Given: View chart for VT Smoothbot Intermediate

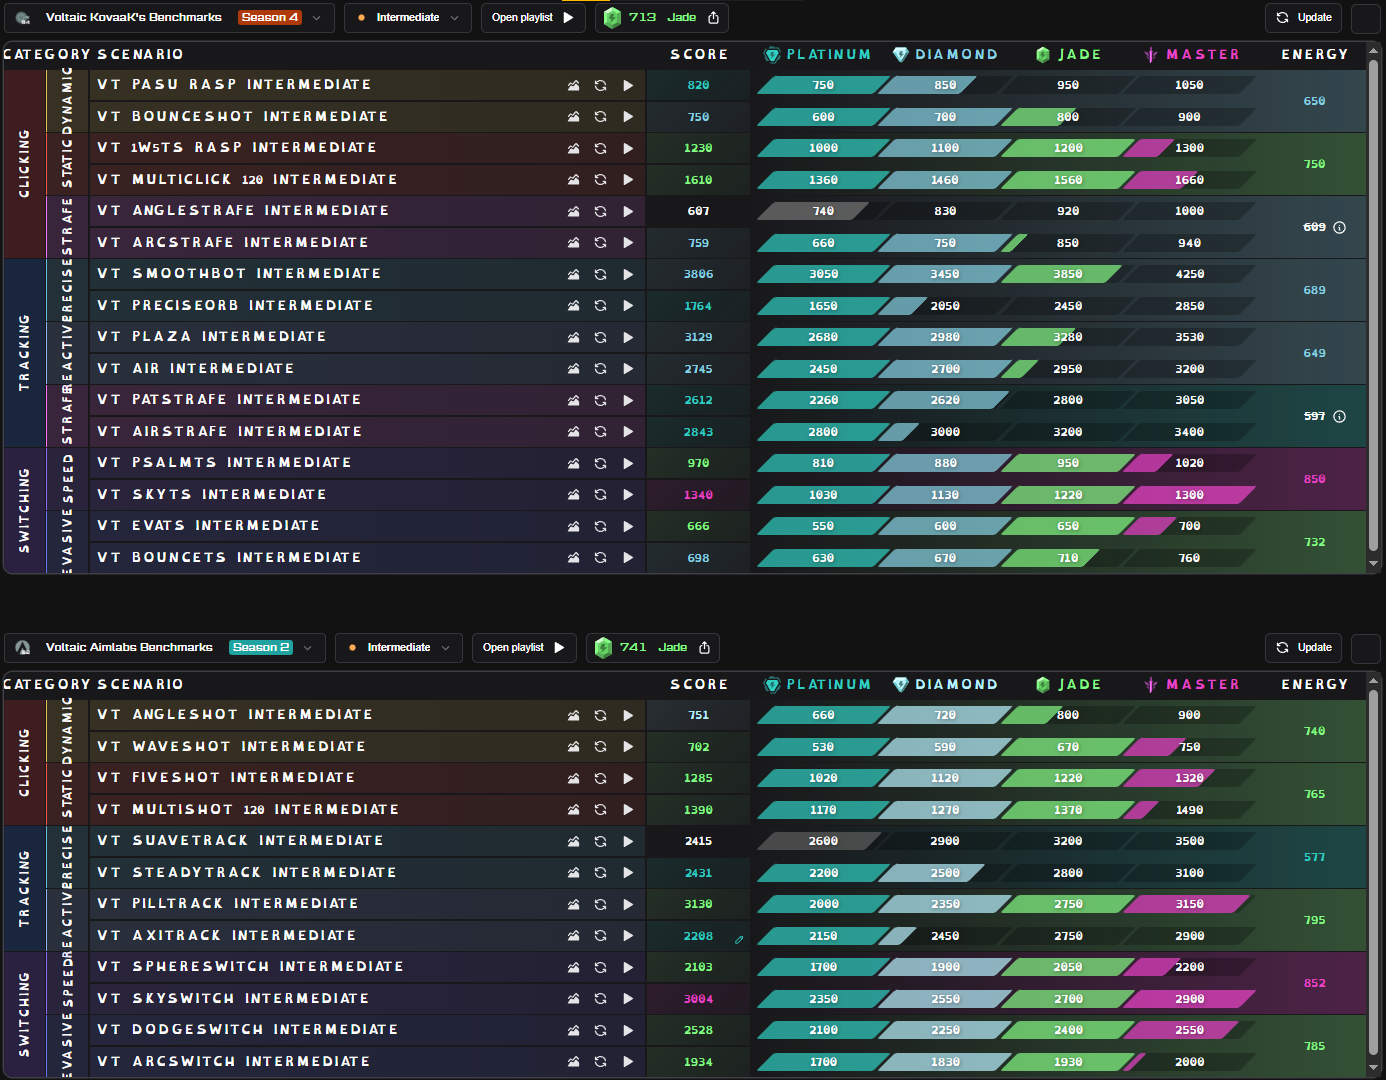Looking at the screenshot, I should point(573,274).
